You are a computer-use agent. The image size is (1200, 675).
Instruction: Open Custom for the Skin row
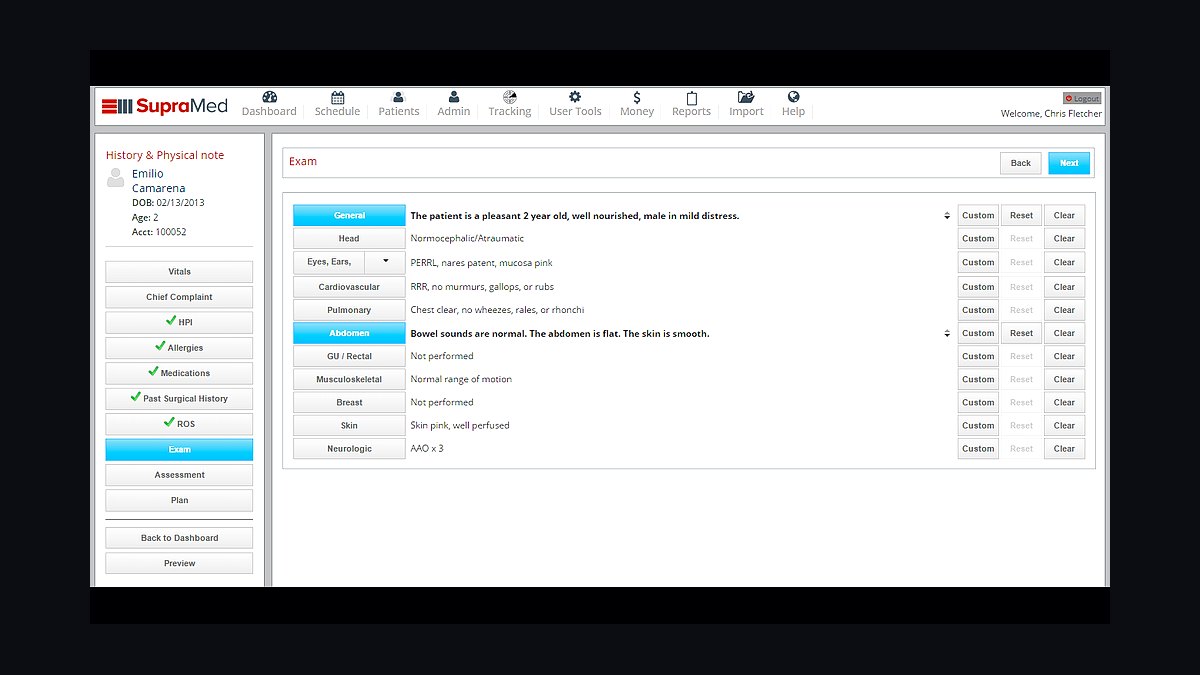[978, 426]
